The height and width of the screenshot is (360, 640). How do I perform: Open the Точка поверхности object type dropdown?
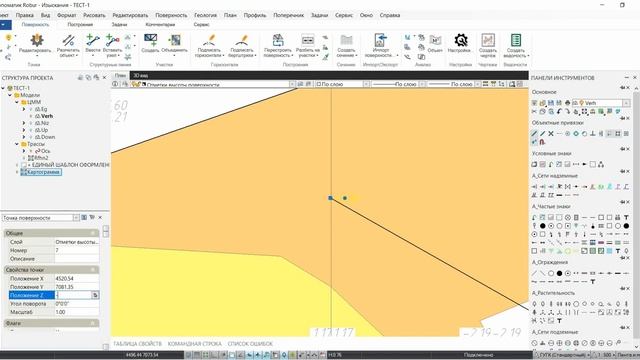[x=76, y=218]
